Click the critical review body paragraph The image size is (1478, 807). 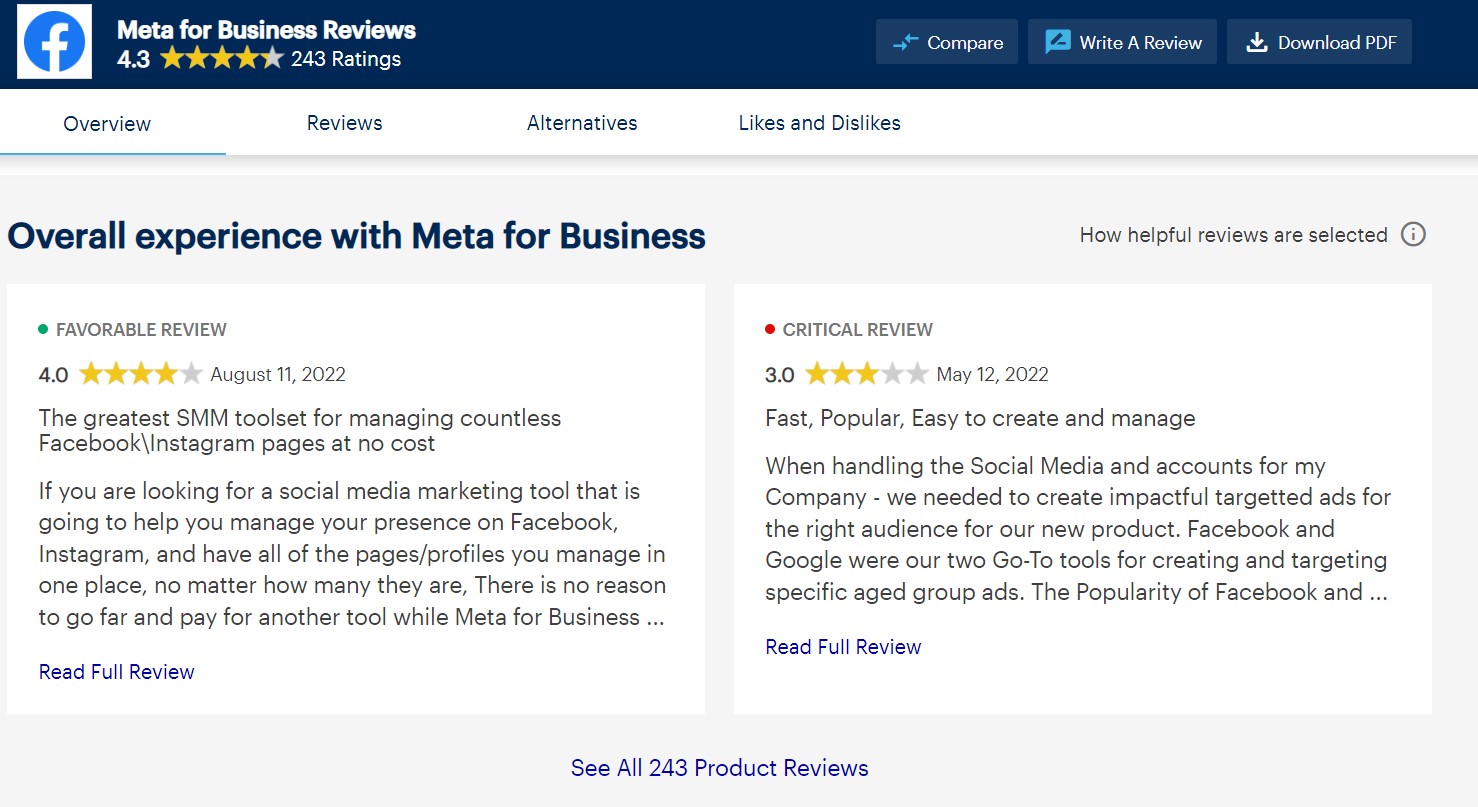coord(1078,529)
